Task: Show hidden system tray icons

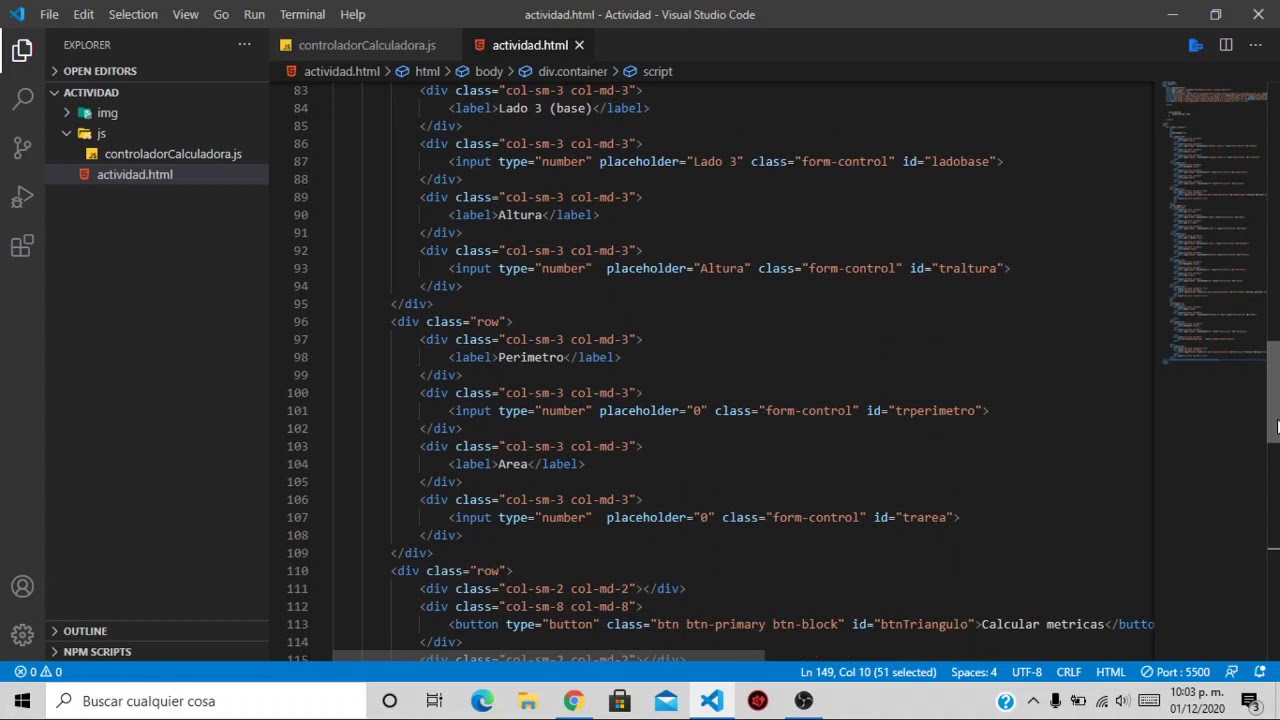Action: pyautogui.click(x=1033, y=701)
